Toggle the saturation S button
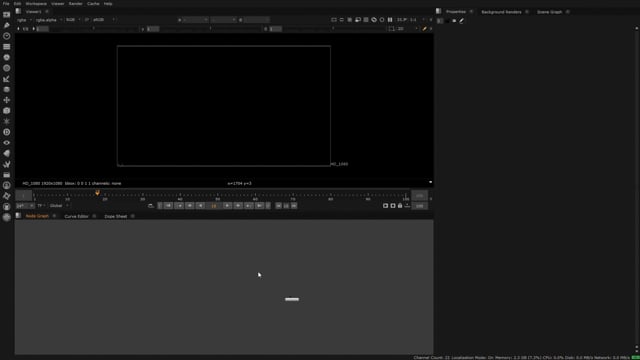The image size is (640, 360). click(x=265, y=29)
